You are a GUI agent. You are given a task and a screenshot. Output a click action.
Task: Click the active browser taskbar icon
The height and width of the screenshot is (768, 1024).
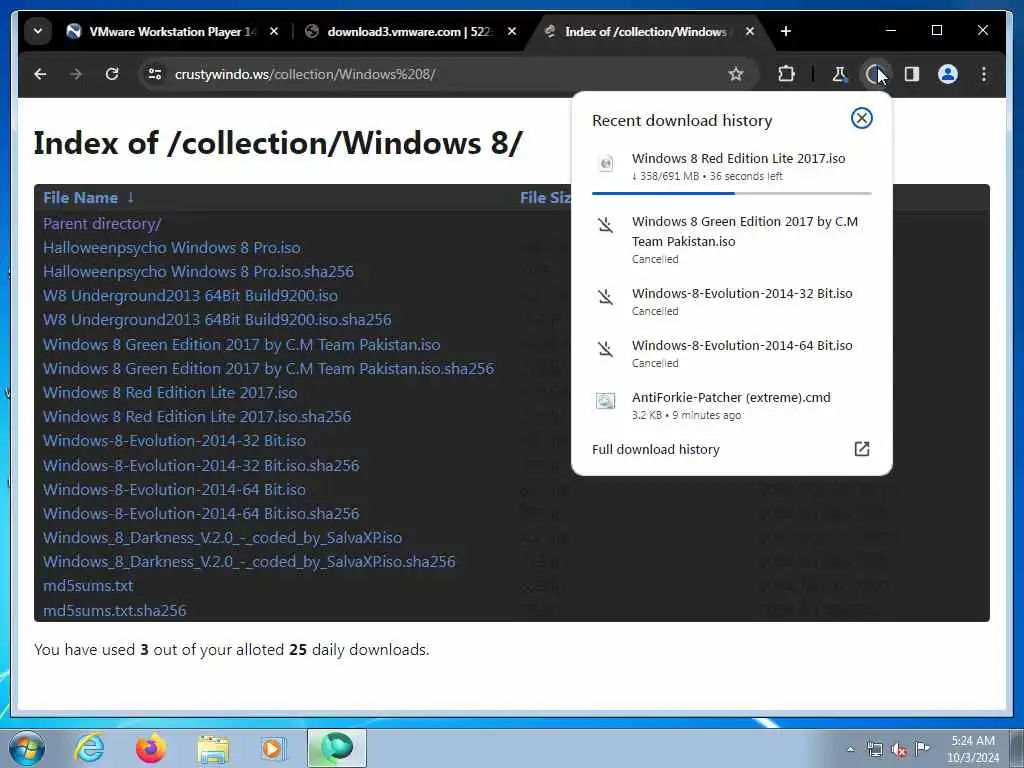[x=337, y=748]
